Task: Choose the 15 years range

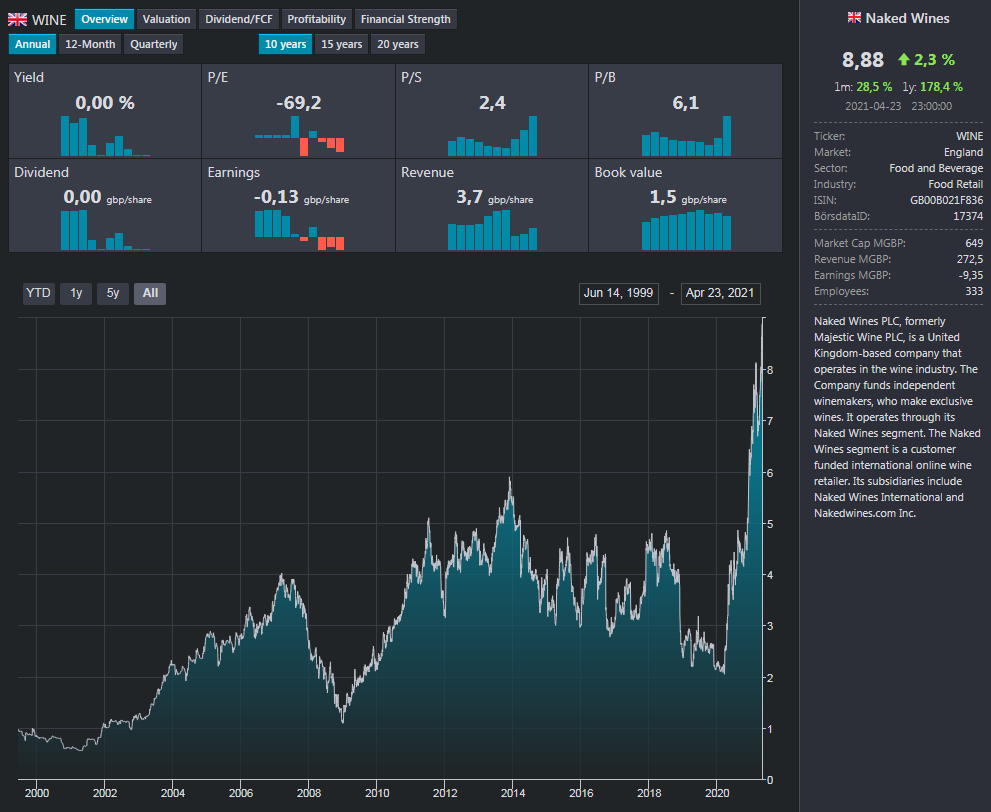Action: (341, 44)
